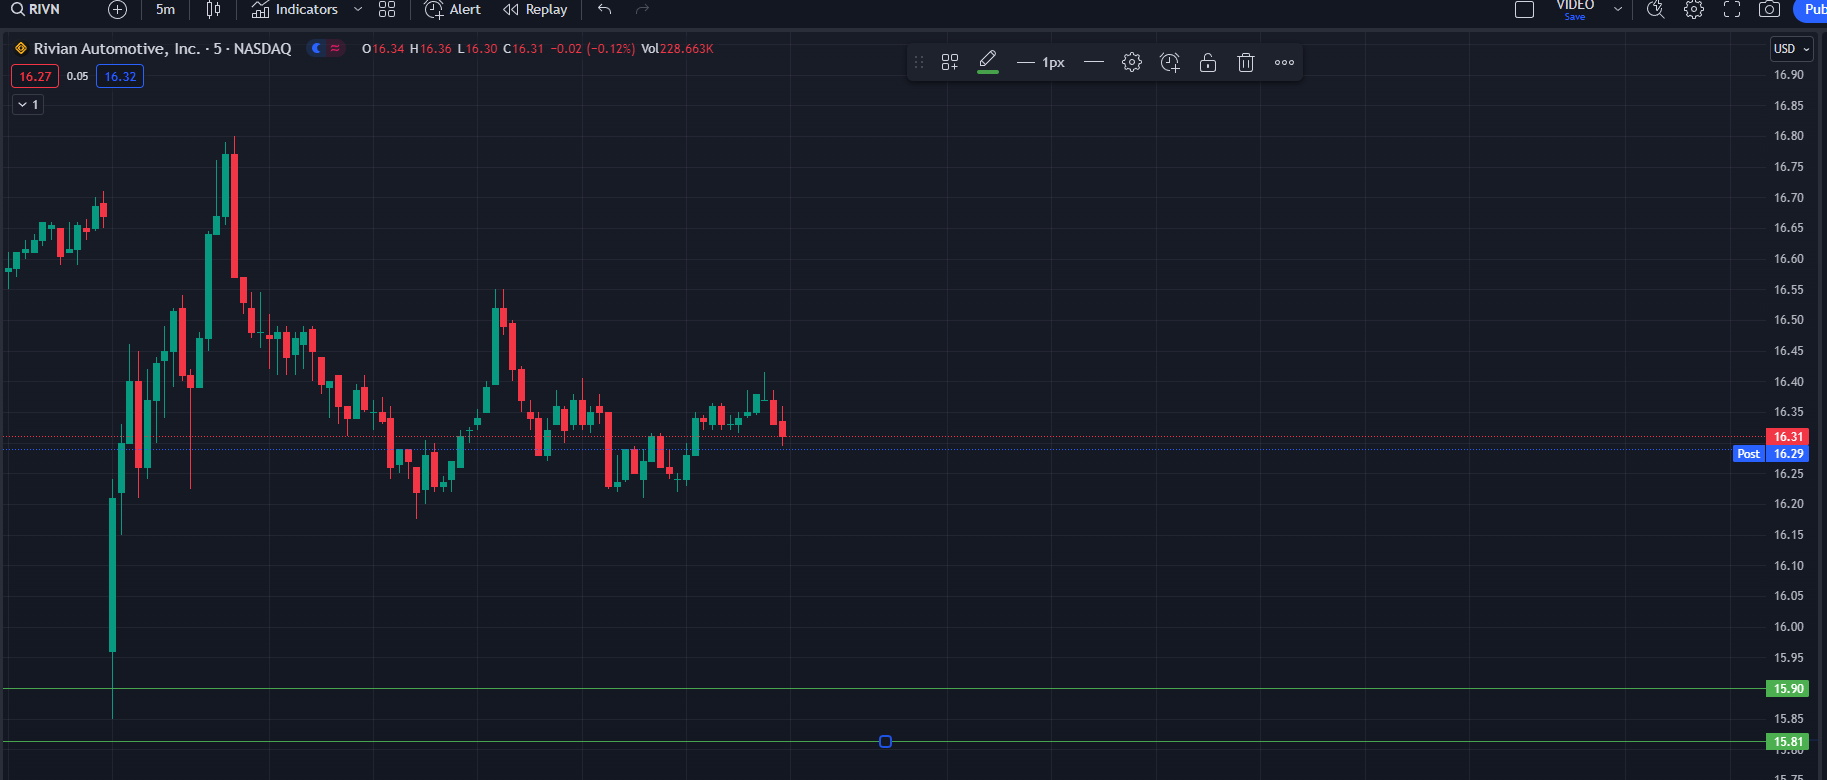The height and width of the screenshot is (780, 1827).
Task: Open drawing settings gear in floating toolbar
Action: coord(1132,62)
